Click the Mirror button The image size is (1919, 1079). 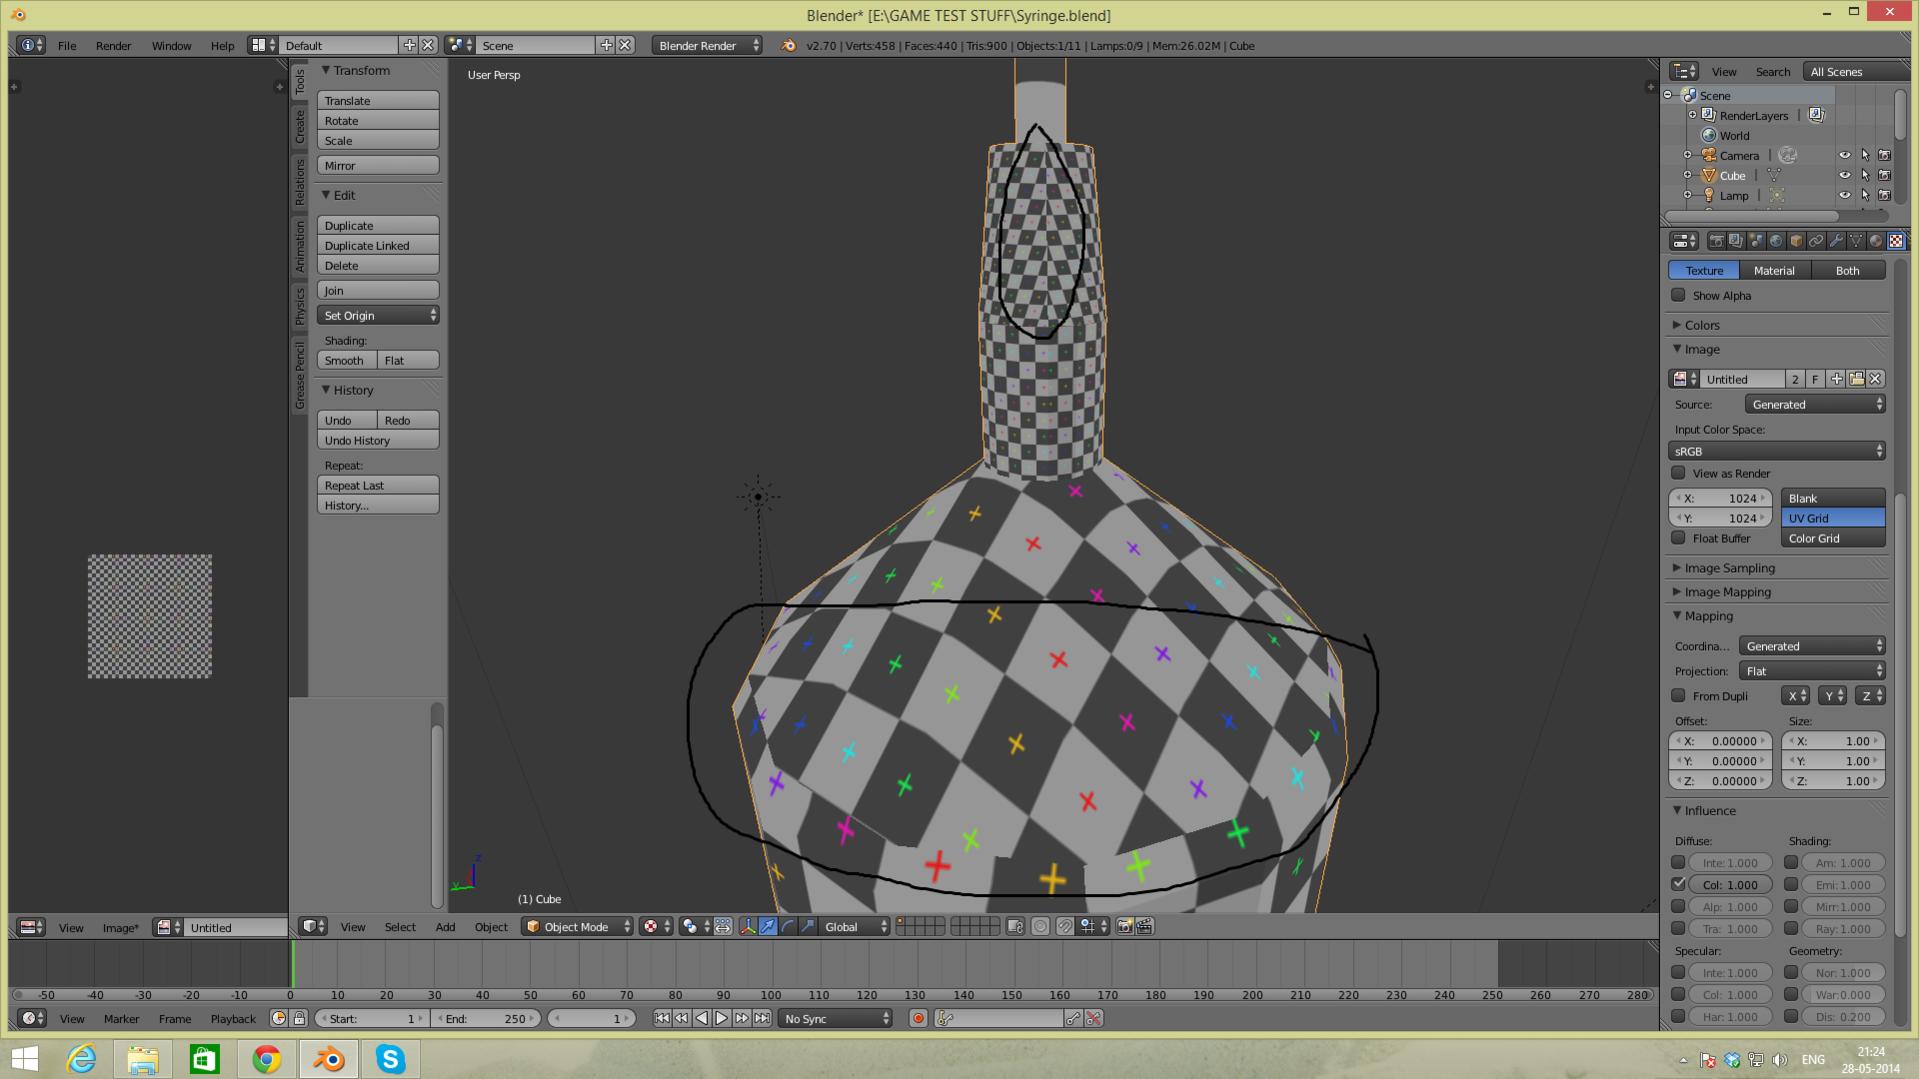click(378, 165)
